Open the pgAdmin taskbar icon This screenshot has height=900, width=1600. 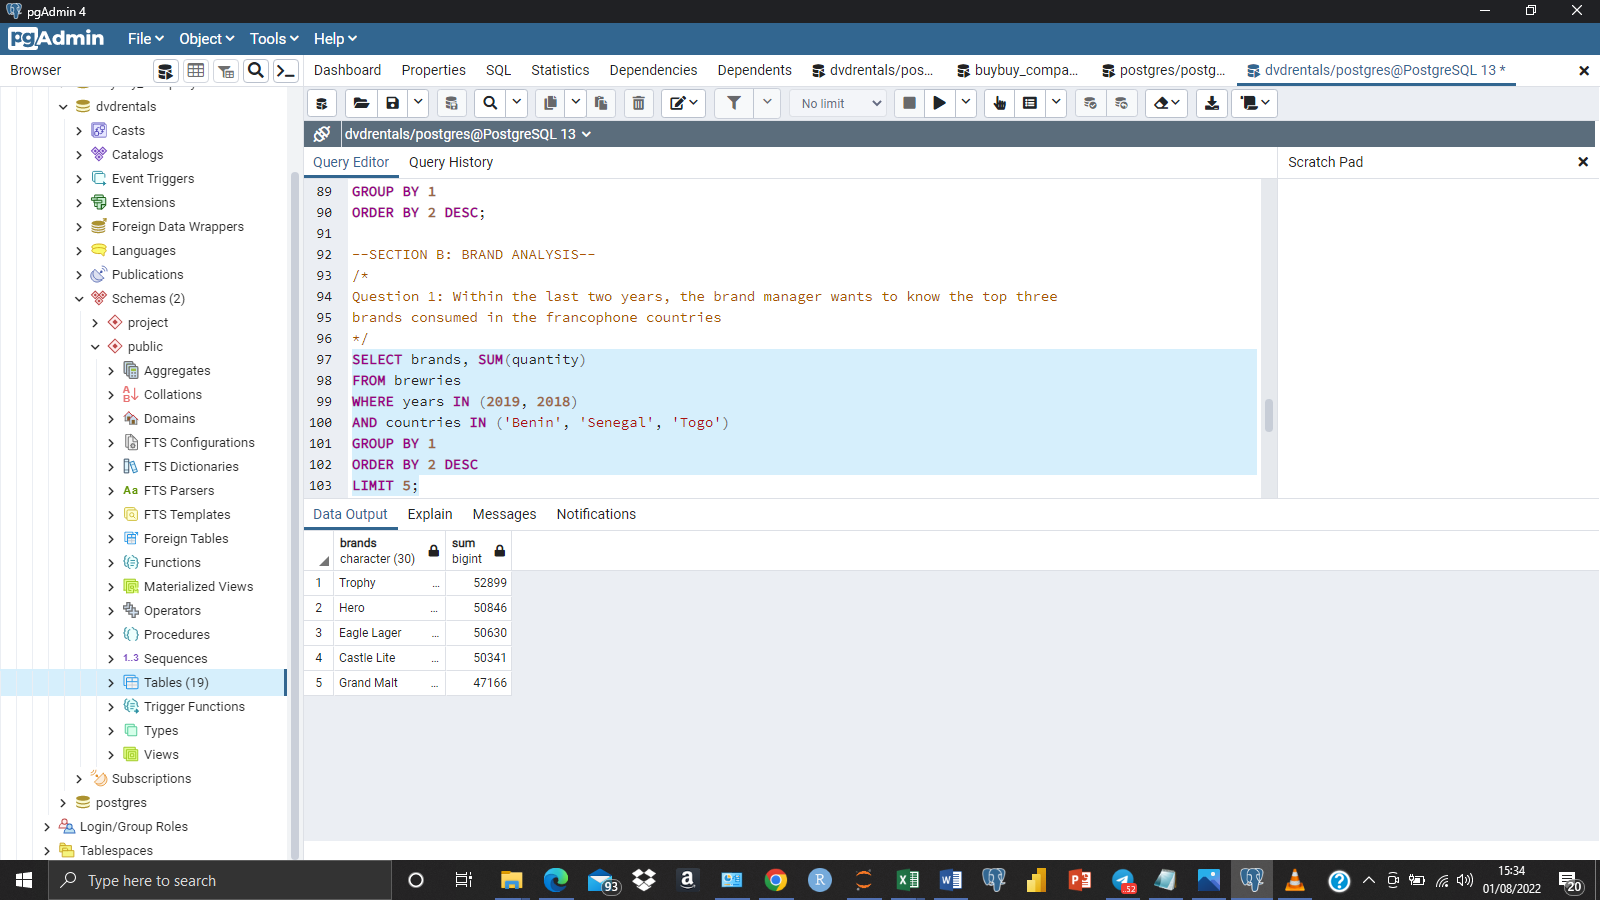point(1251,881)
